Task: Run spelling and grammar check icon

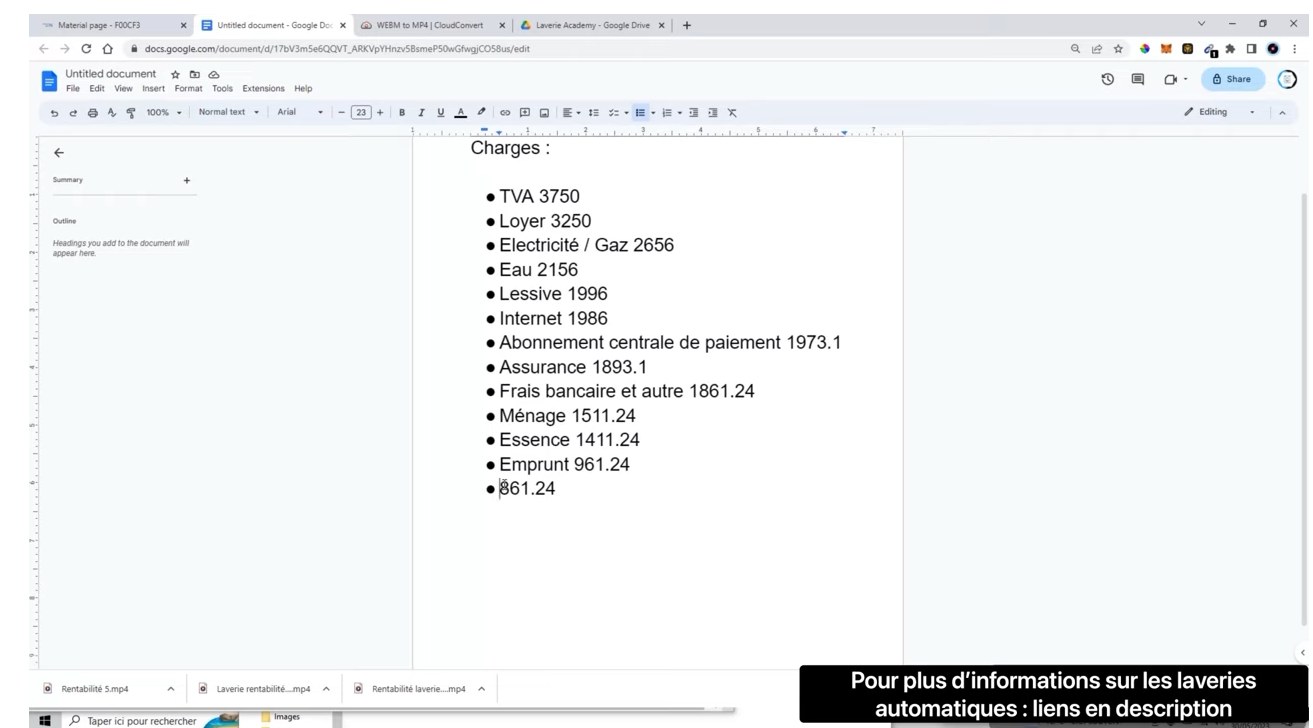Action: [x=112, y=113]
